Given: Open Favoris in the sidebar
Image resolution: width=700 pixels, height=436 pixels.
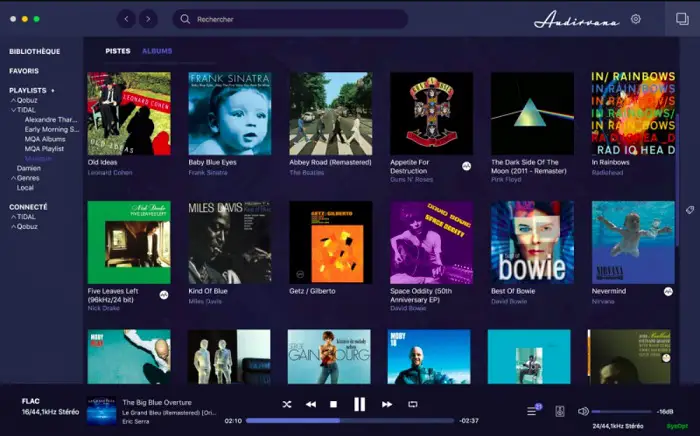Looking at the screenshot, I should pos(24,71).
